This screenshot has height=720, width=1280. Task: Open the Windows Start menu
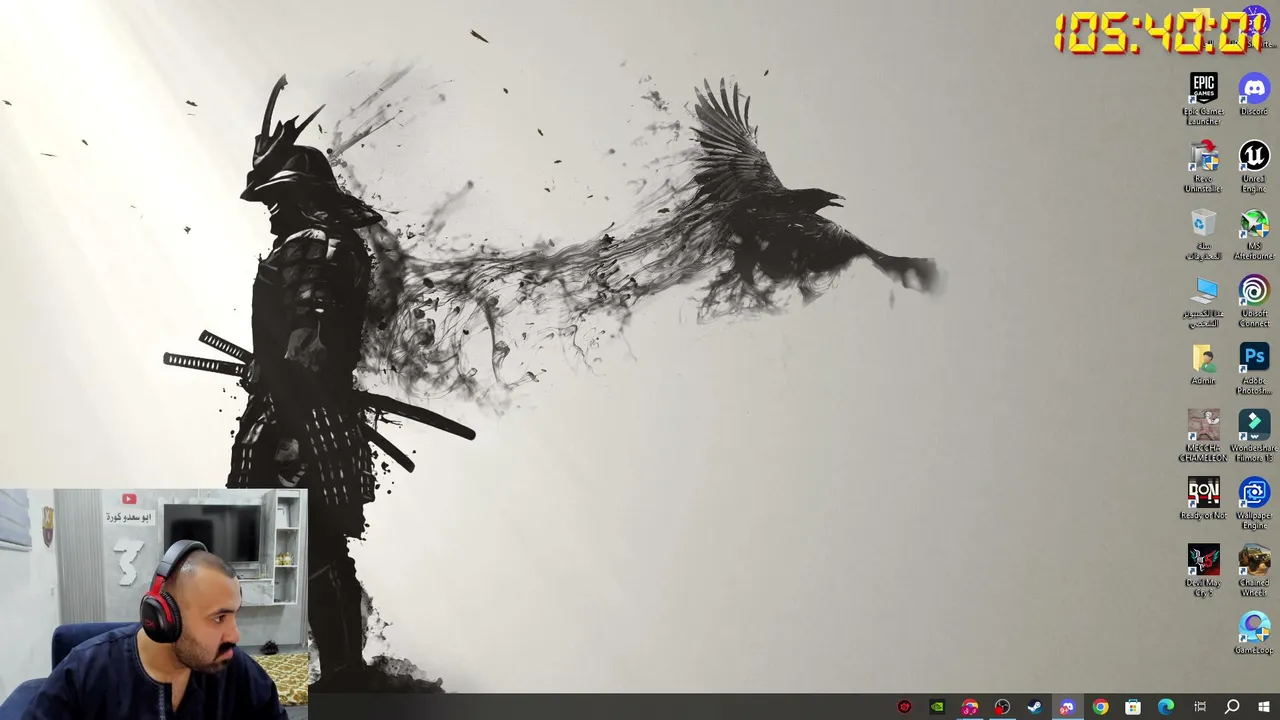coord(1264,707)
